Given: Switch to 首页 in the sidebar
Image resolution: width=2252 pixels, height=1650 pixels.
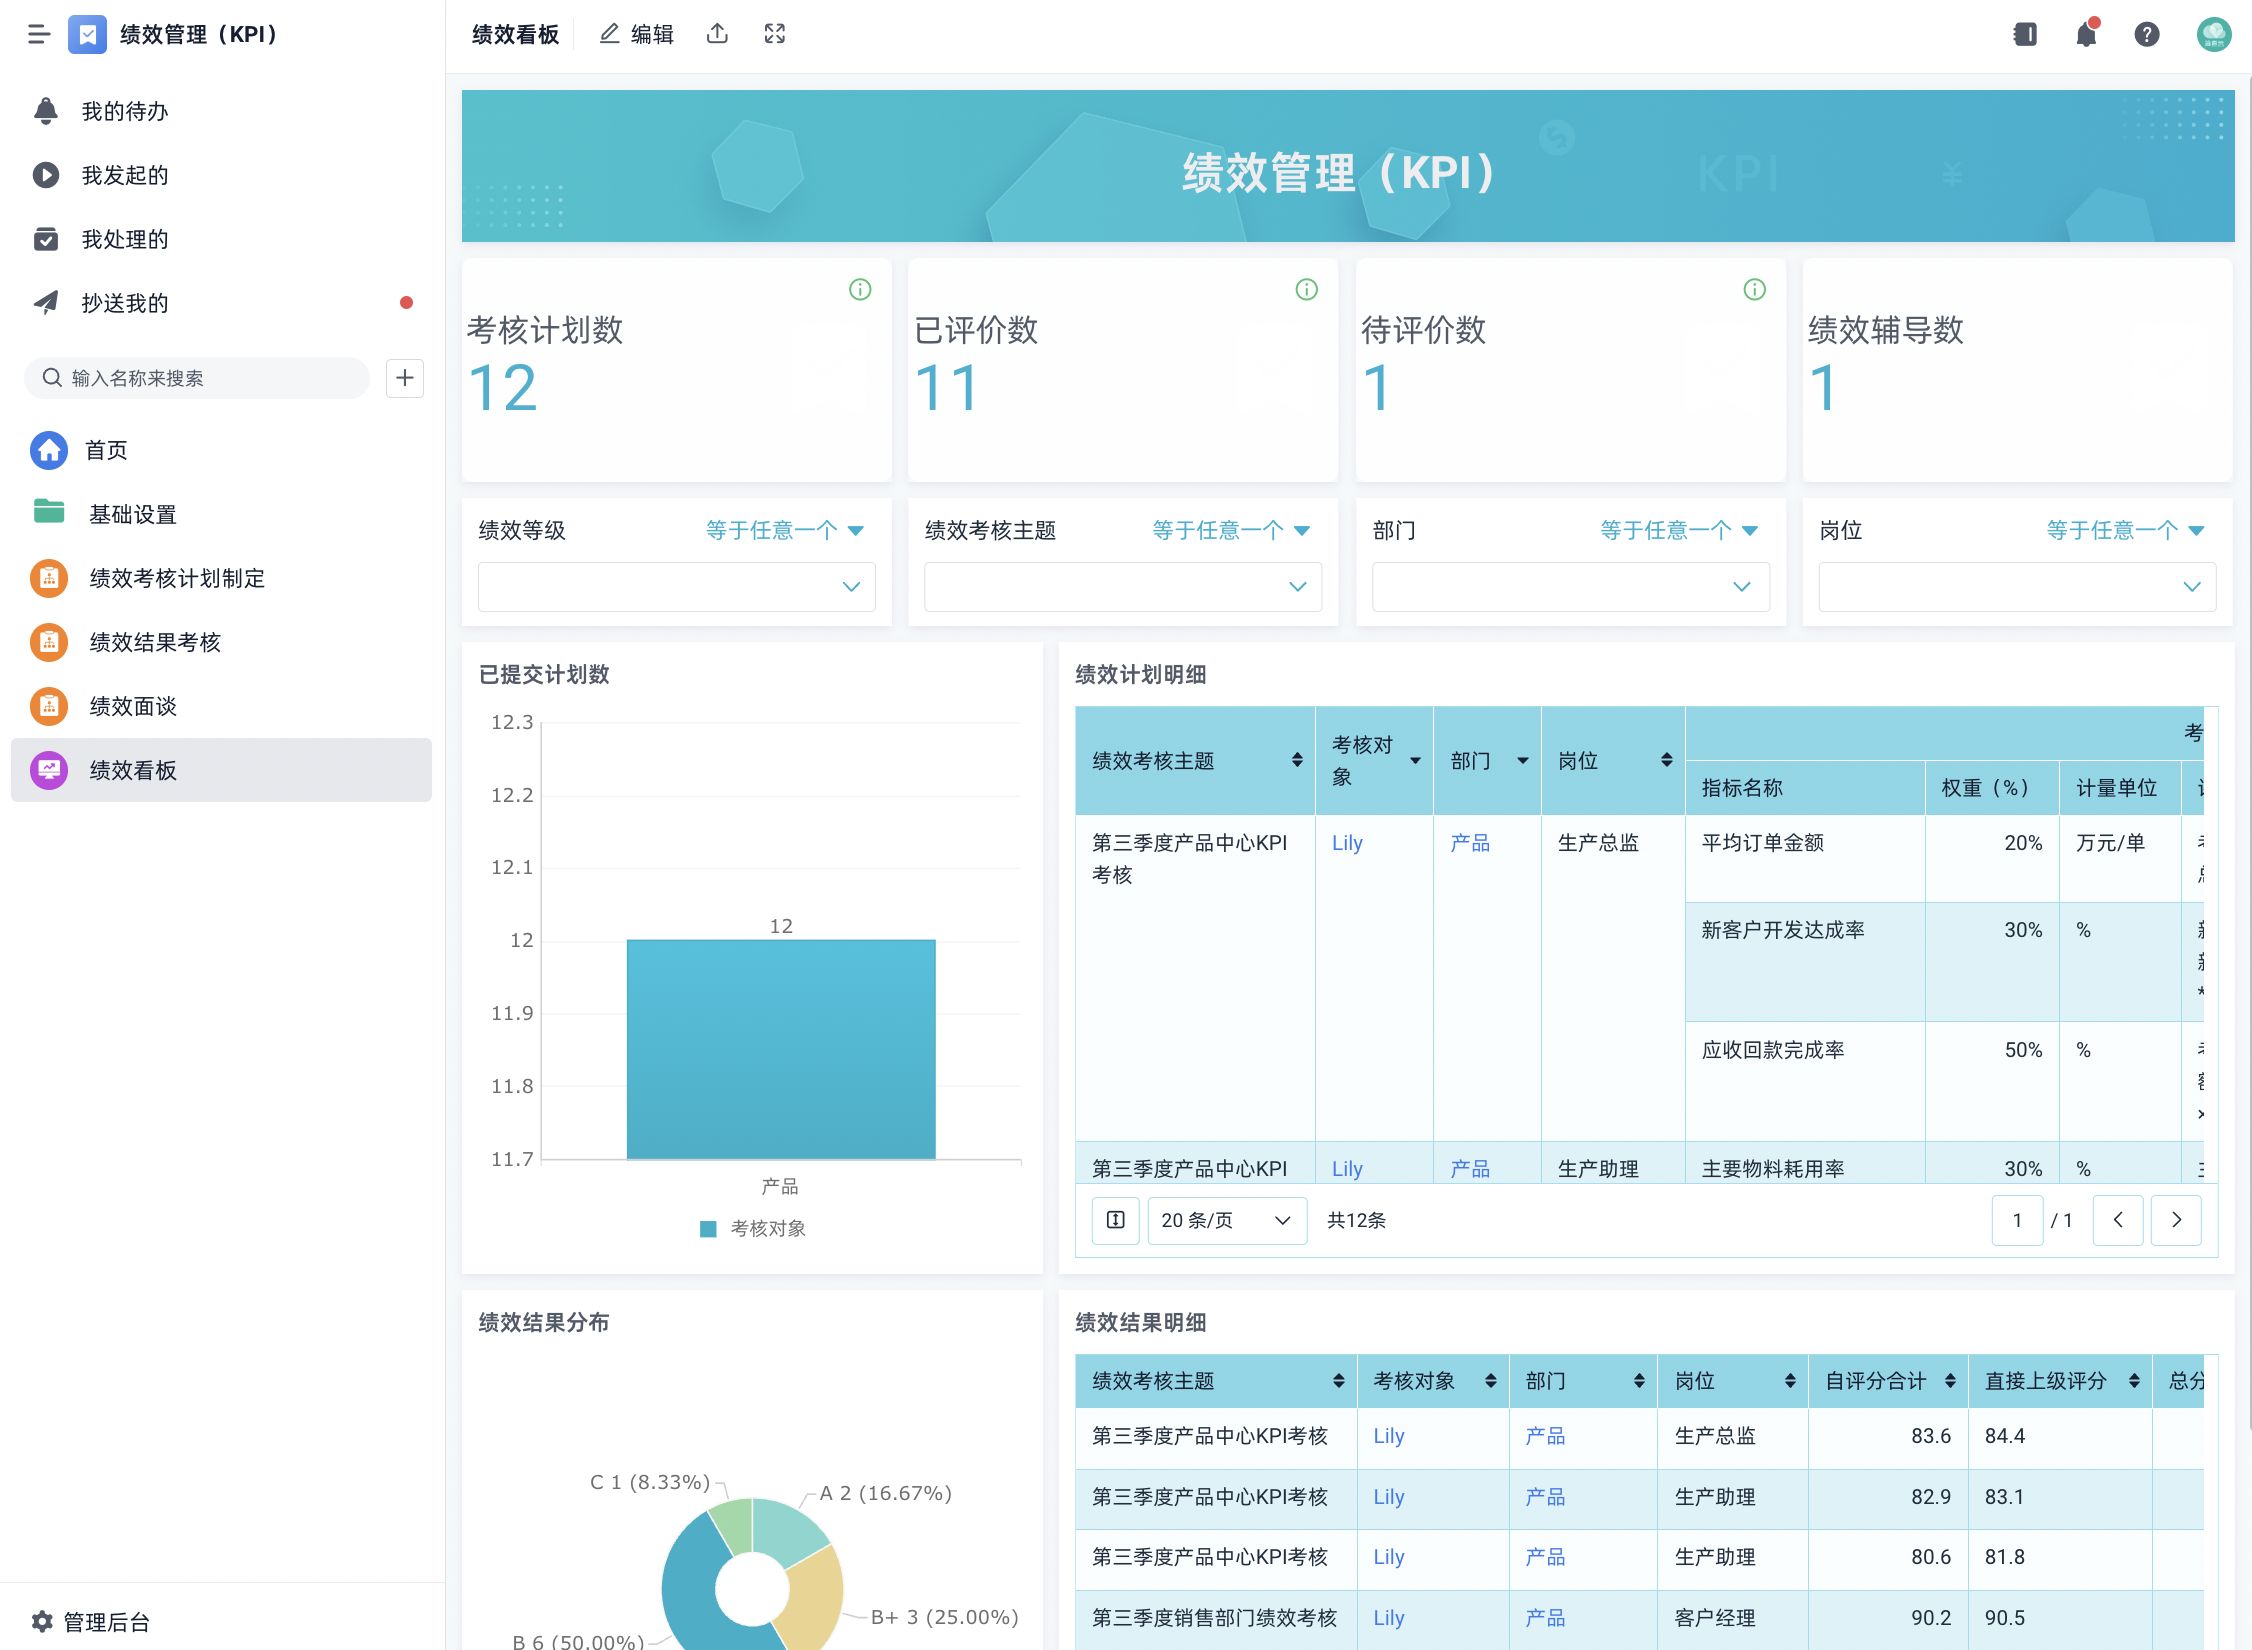Looking at the screenshot, I should pos(105,449).
